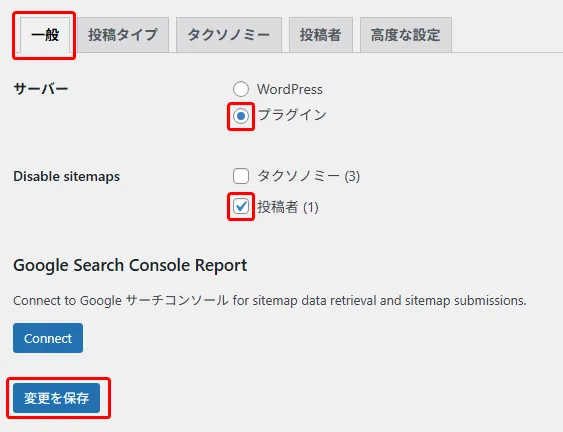Click the プラグイン option label text
Viewport: 563px width, 432px height.
pyautogui.click(x=292, y=115)
